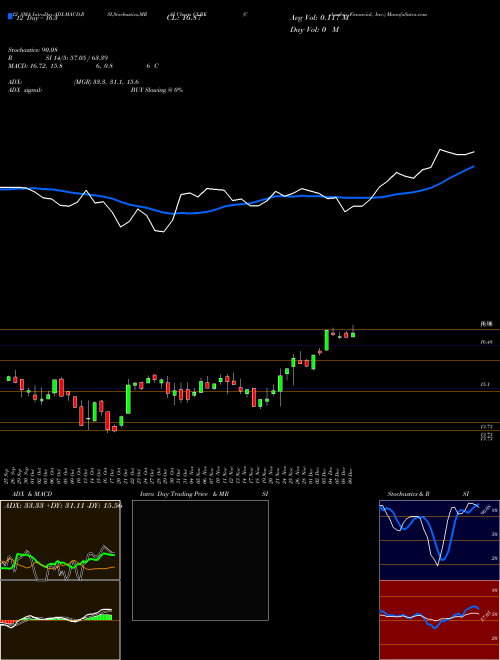Image resolution: width=500 pixels, height=660 pixels.
Task: Click the 'BUY Slowing @ 0%' signal text
Action: tap(157, 90)
